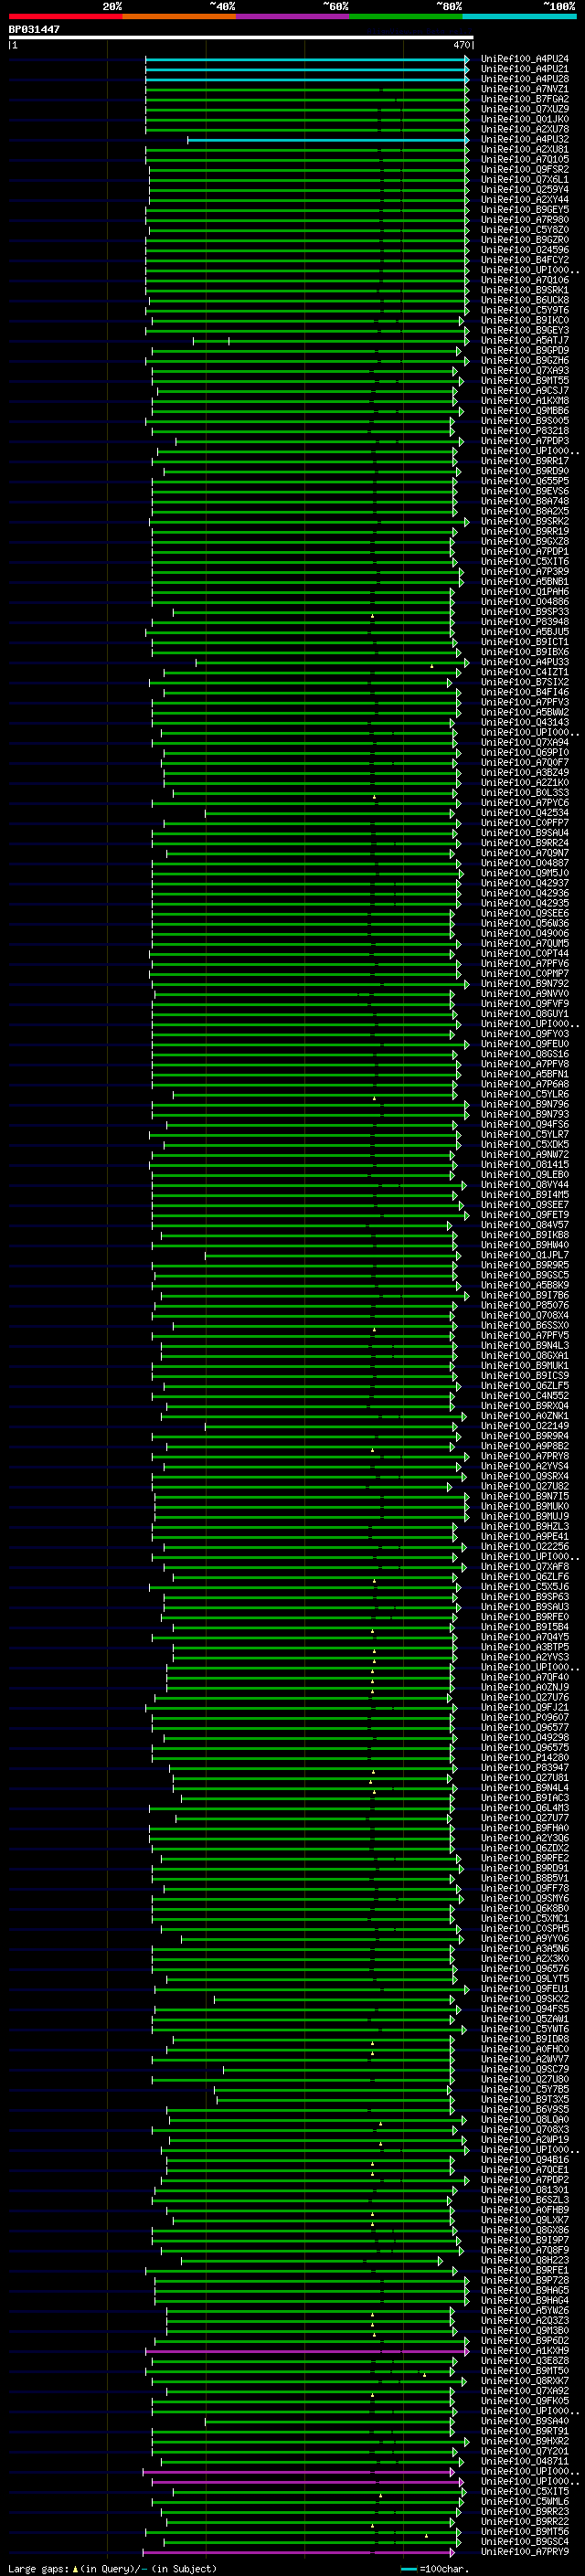Select the UniRef100_A7PDP3 entry
This screenshot has height=2576, width=585.
point(524,441)
